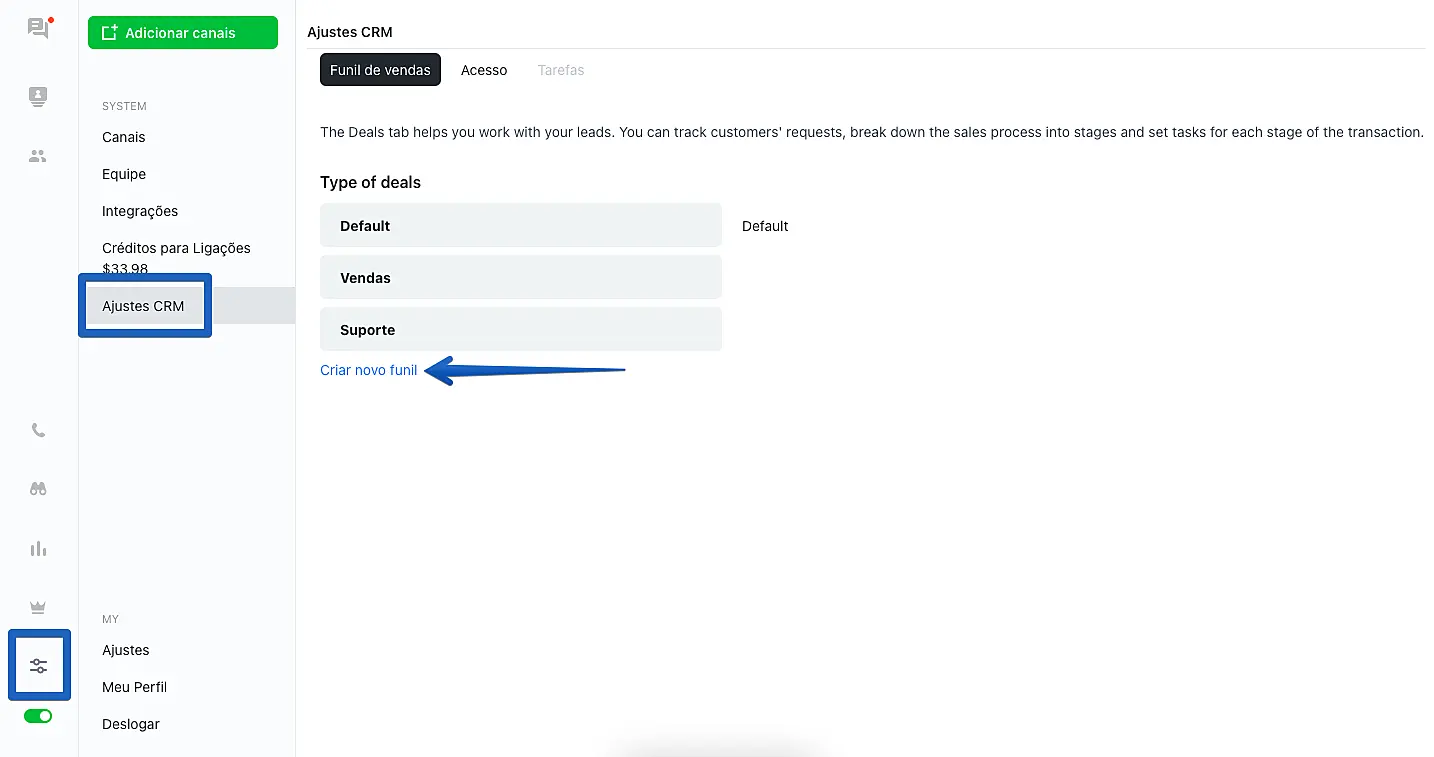1434x757 pixels.
Task: Click the binoculars tracking icon in the sidebar
Action: tap(37, 488)
